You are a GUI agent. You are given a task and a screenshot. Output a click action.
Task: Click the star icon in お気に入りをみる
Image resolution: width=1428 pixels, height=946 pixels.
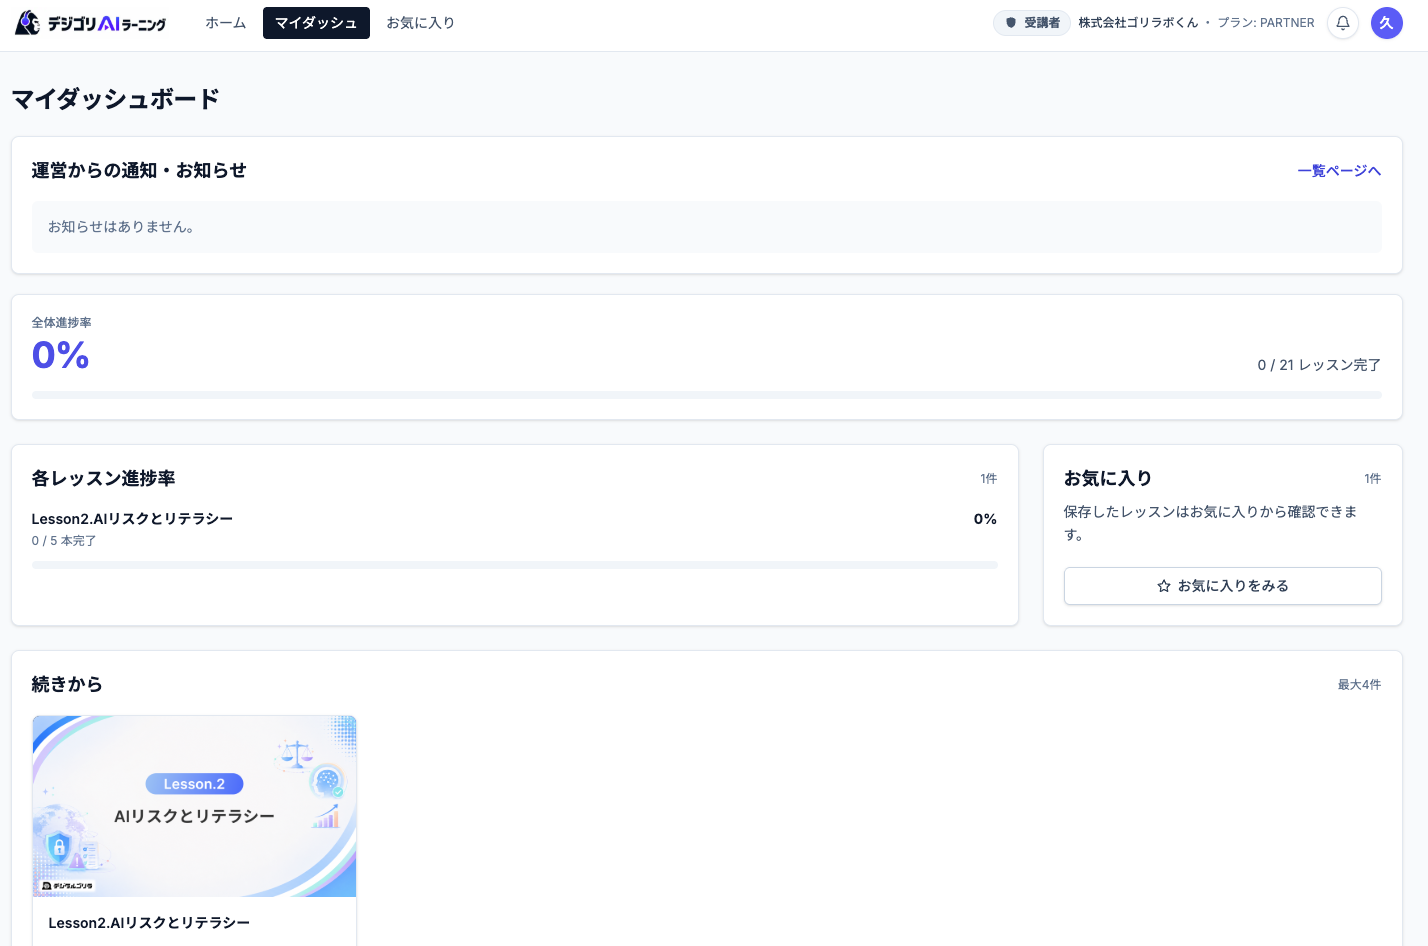1164,586
